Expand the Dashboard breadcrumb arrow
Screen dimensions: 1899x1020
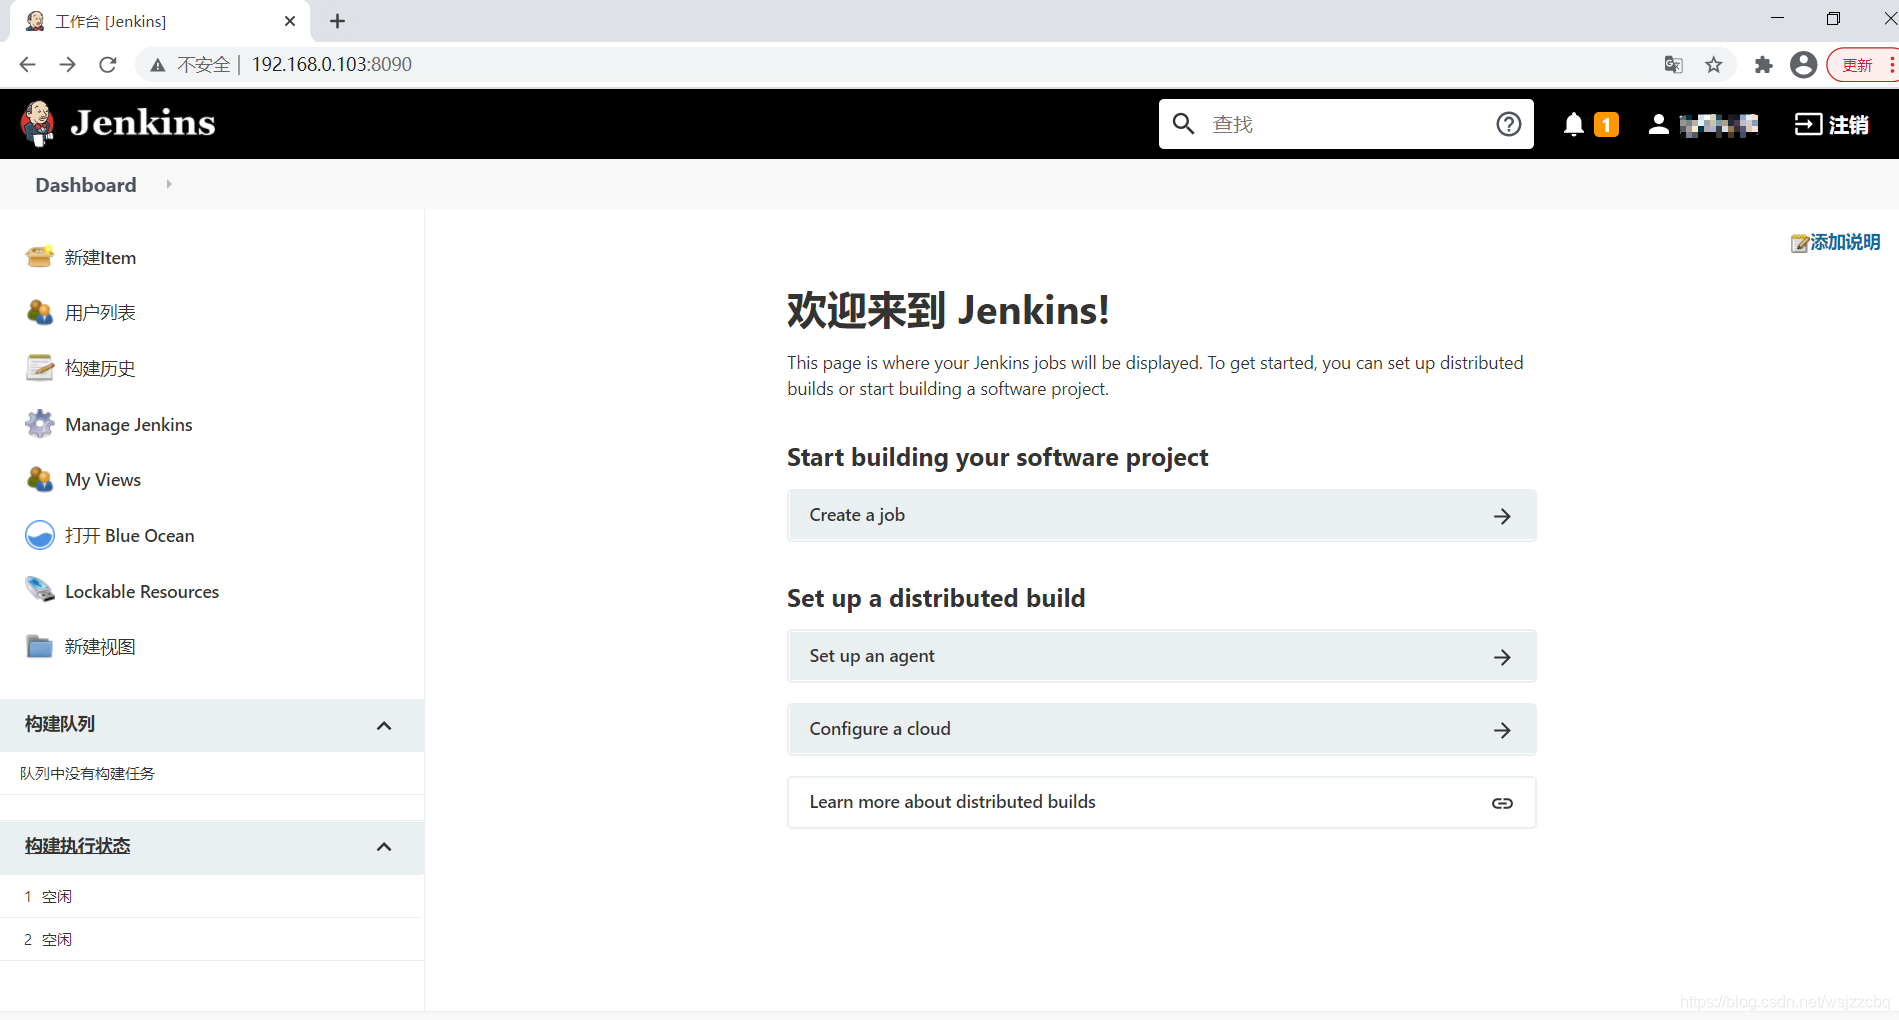point(169,184)
